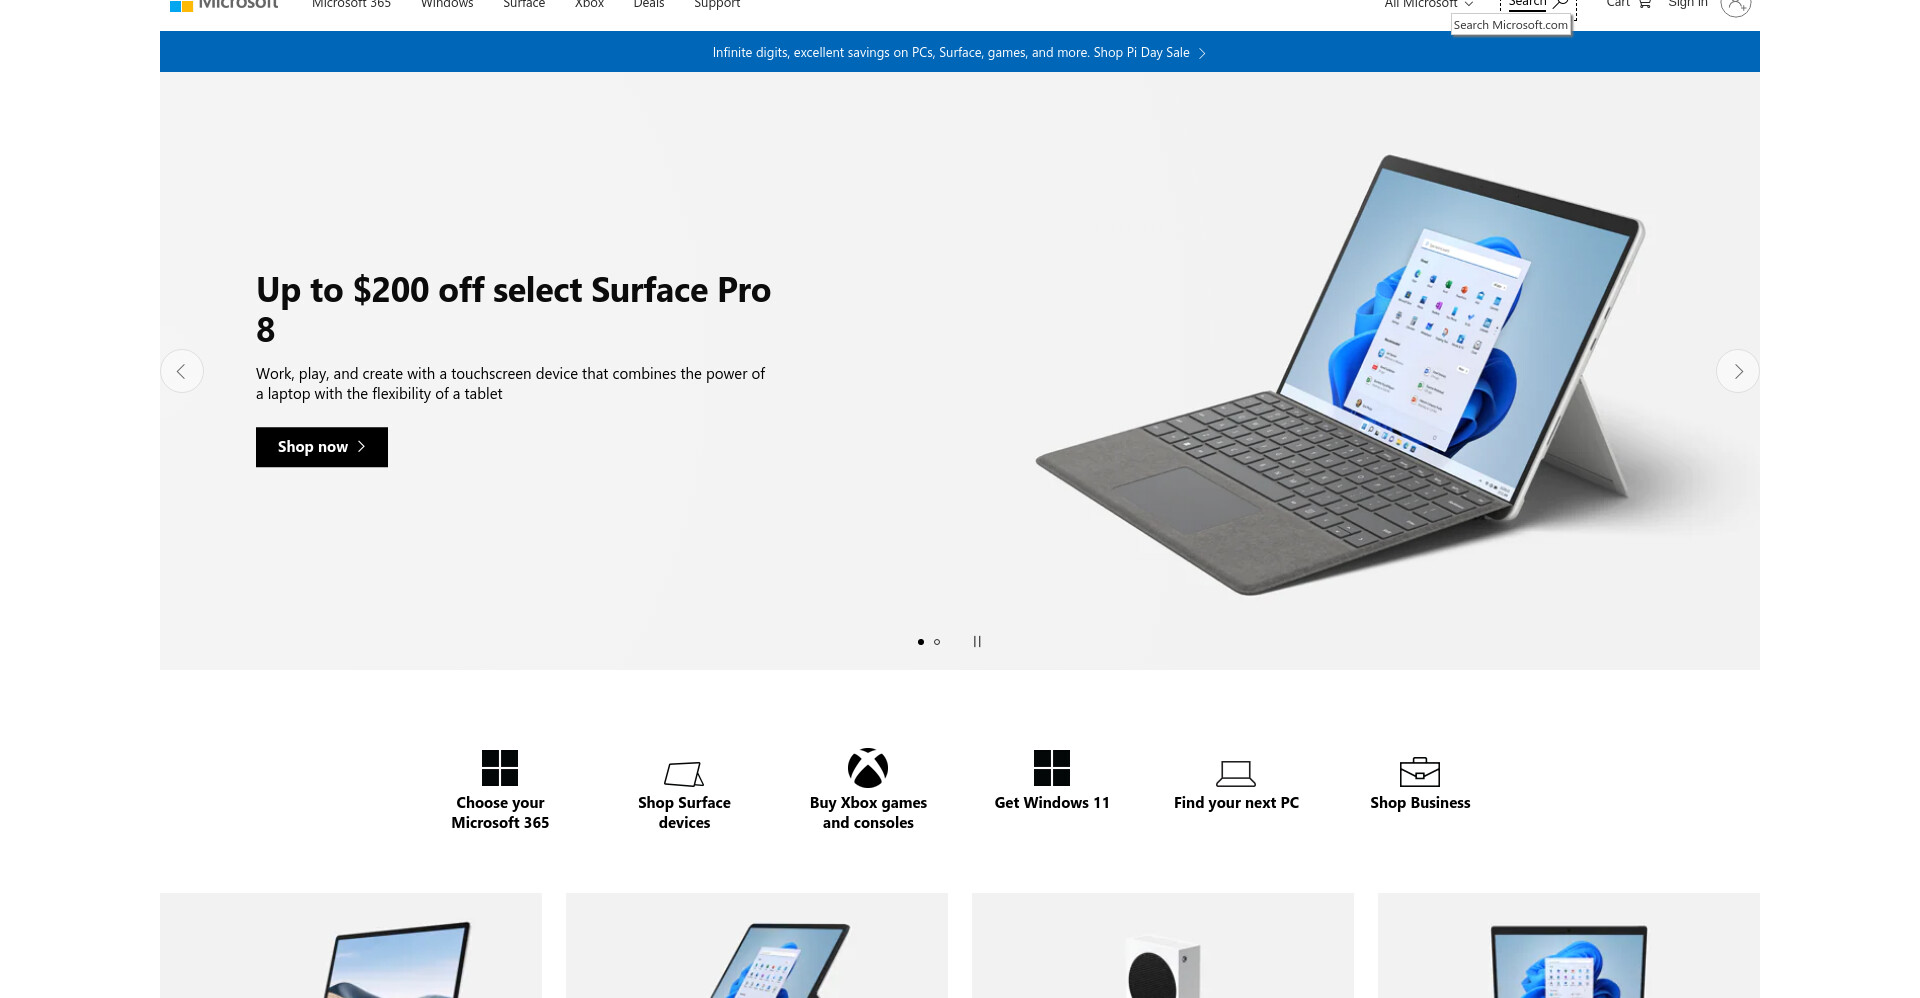This screenshot has height=998, width=1920.
Task: Go to the previous carousel slide arrow
Action: pyautogui.click(x=182, y=371)
